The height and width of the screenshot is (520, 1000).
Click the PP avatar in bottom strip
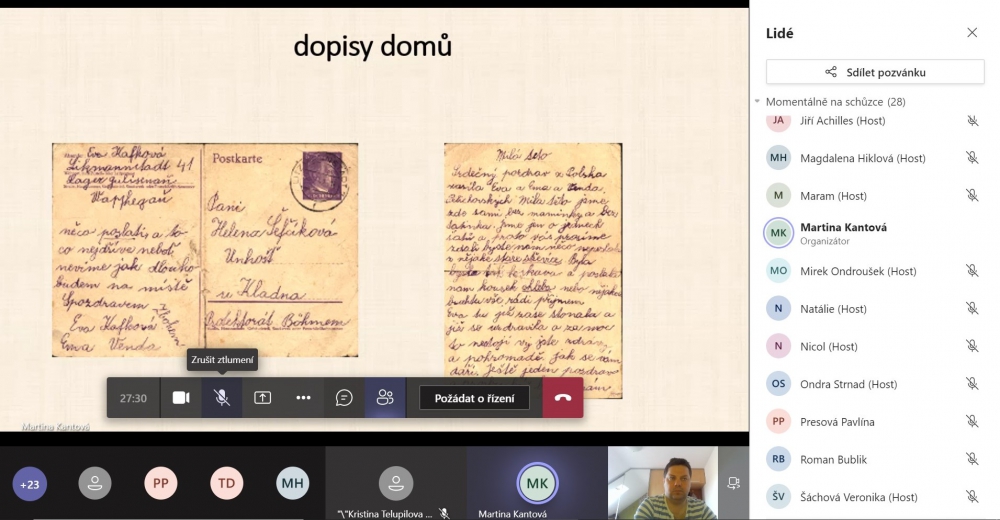pyautogui.click(x=161, y=483)
